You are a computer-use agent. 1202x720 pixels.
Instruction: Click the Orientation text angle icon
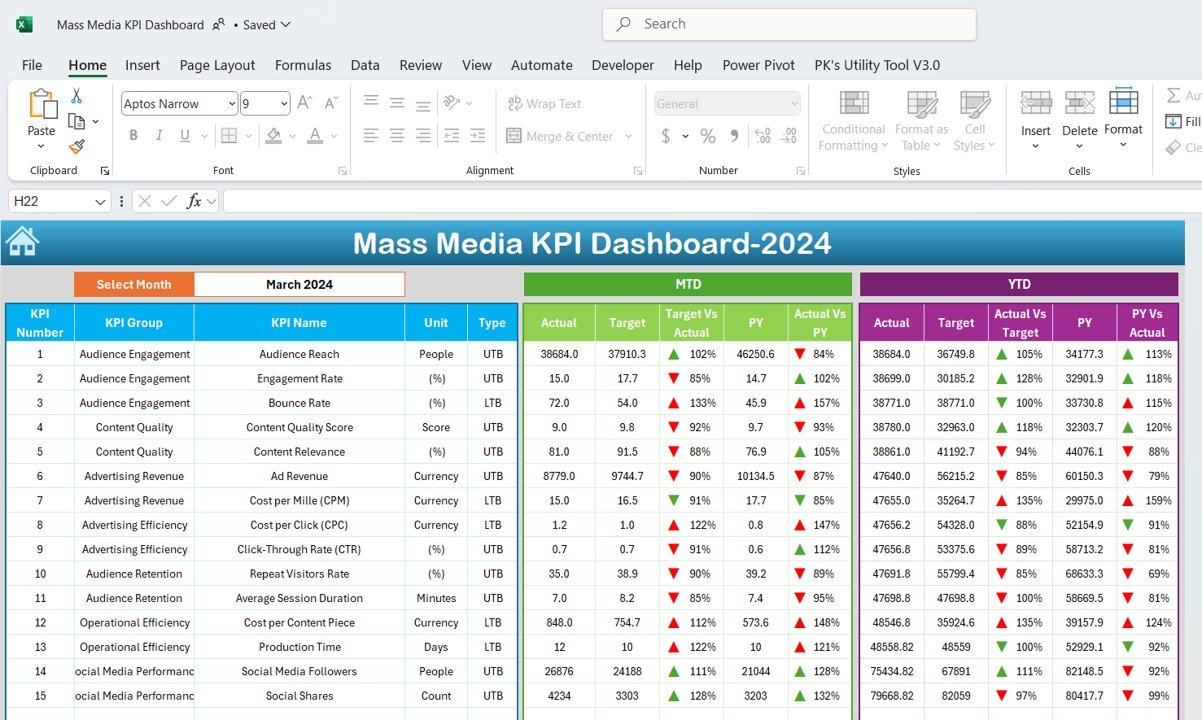tap(452, 102)
